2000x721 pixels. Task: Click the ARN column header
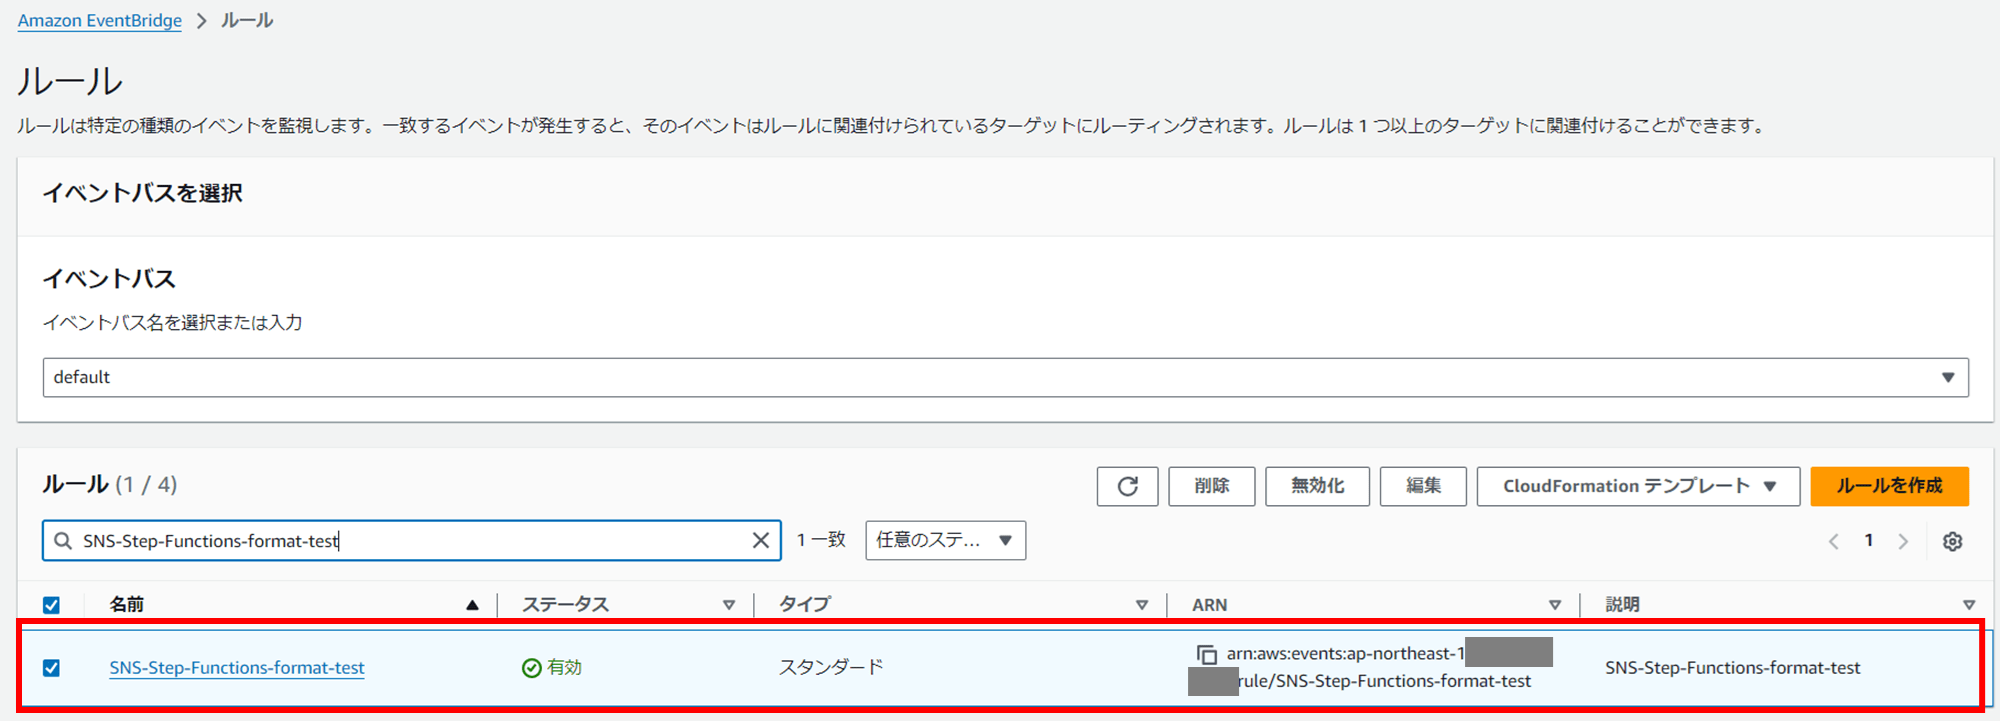pyautogui.click(x=1209, y=605)
